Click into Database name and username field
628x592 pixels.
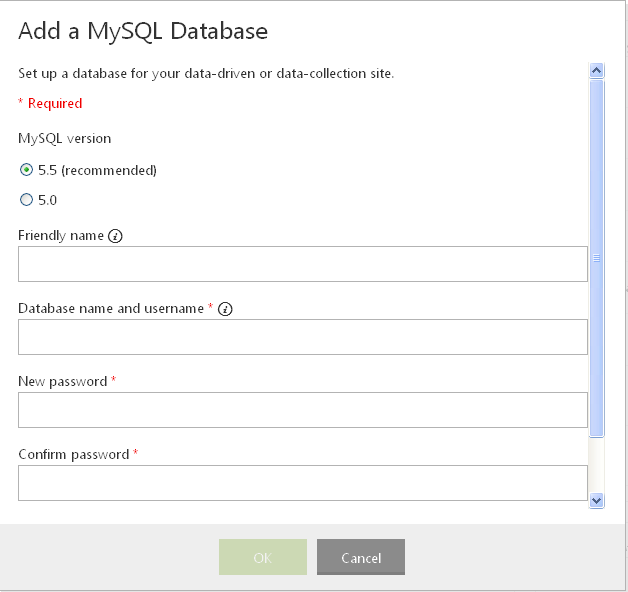tap(303, 337)
